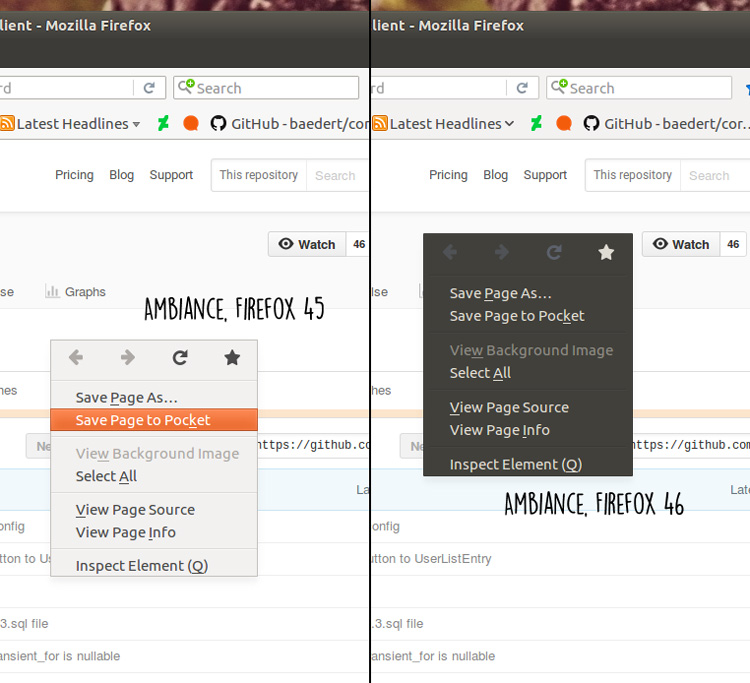Click the bookmark star in the light context menu
This screenshot has width=750, height=683.
point(232,358)
